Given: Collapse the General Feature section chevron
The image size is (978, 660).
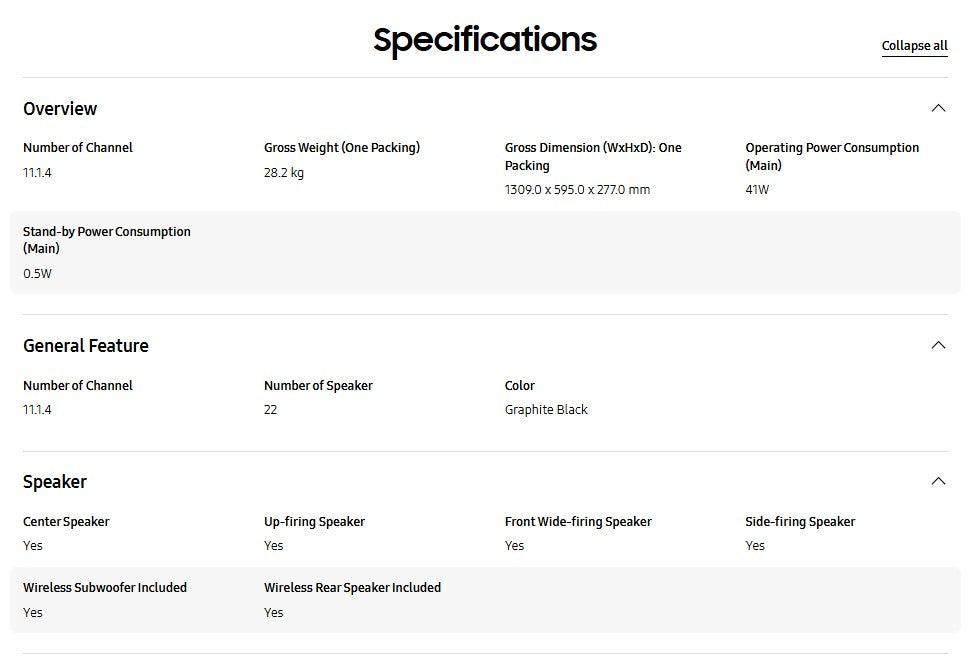Looking at the screenshot, I should pyautogui.click(x=937, y=345).
